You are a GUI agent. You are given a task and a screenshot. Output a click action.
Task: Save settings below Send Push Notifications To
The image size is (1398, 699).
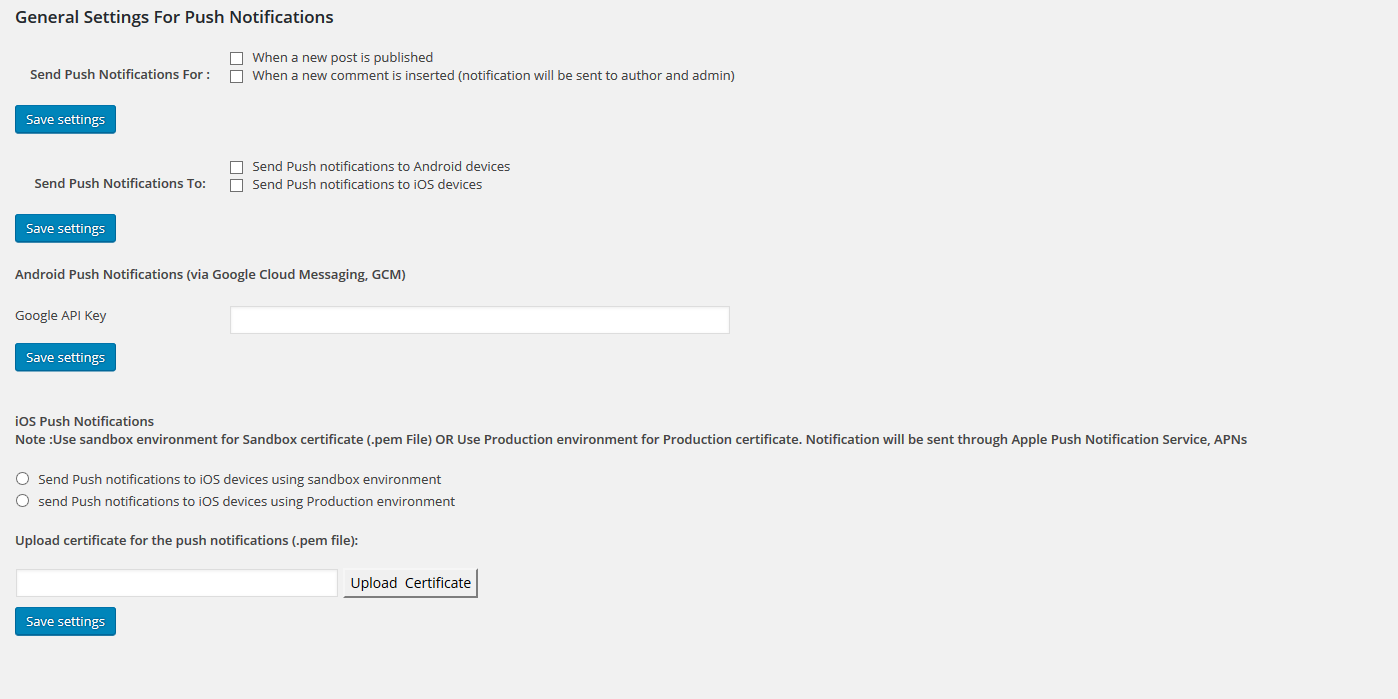pos(65,228)
